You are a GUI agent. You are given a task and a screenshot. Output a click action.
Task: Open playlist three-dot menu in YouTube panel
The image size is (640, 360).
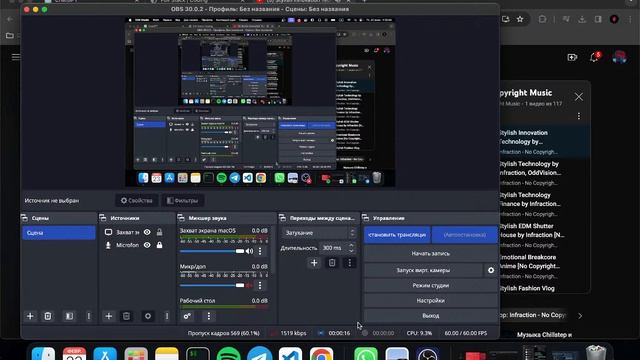pos(579,116)
